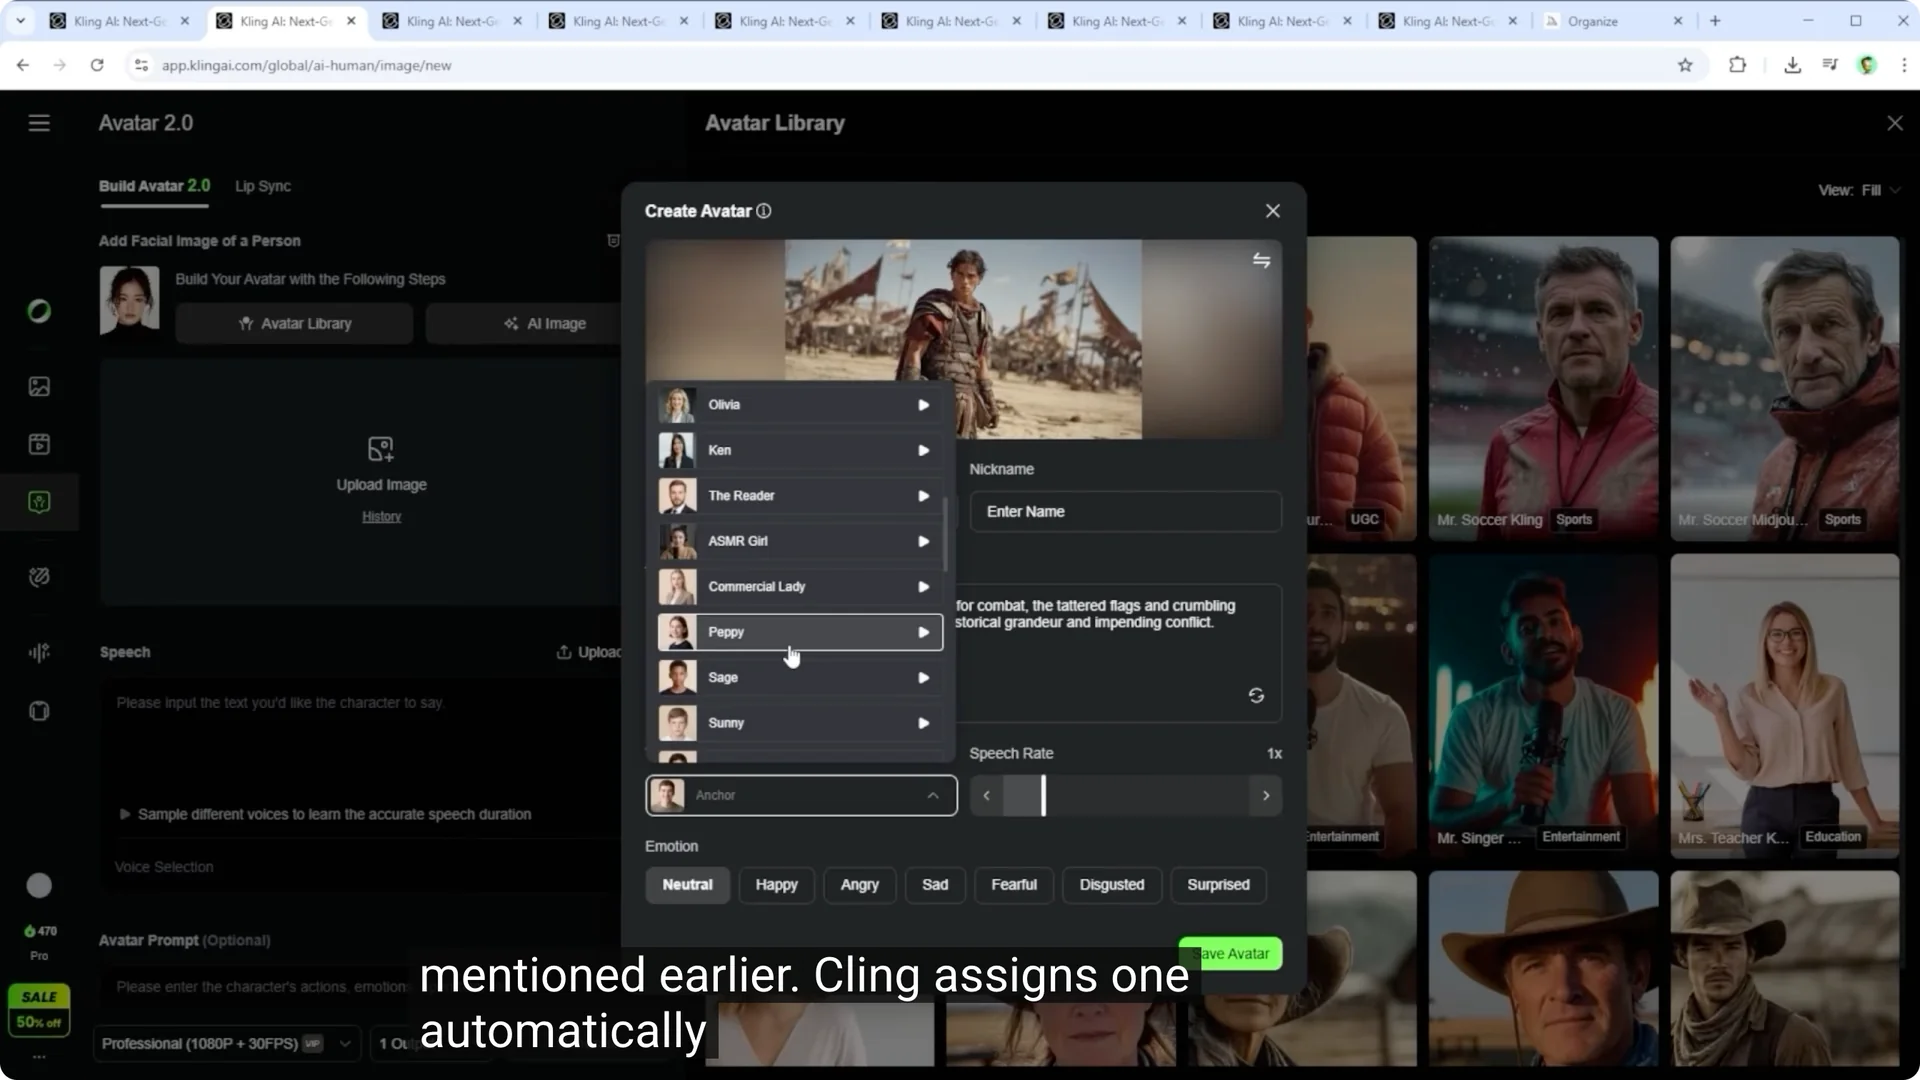The image size is (1920, 1080).
Task: Play the Ken voice preview
Action: pyautogui.click(x=924, y=451)
